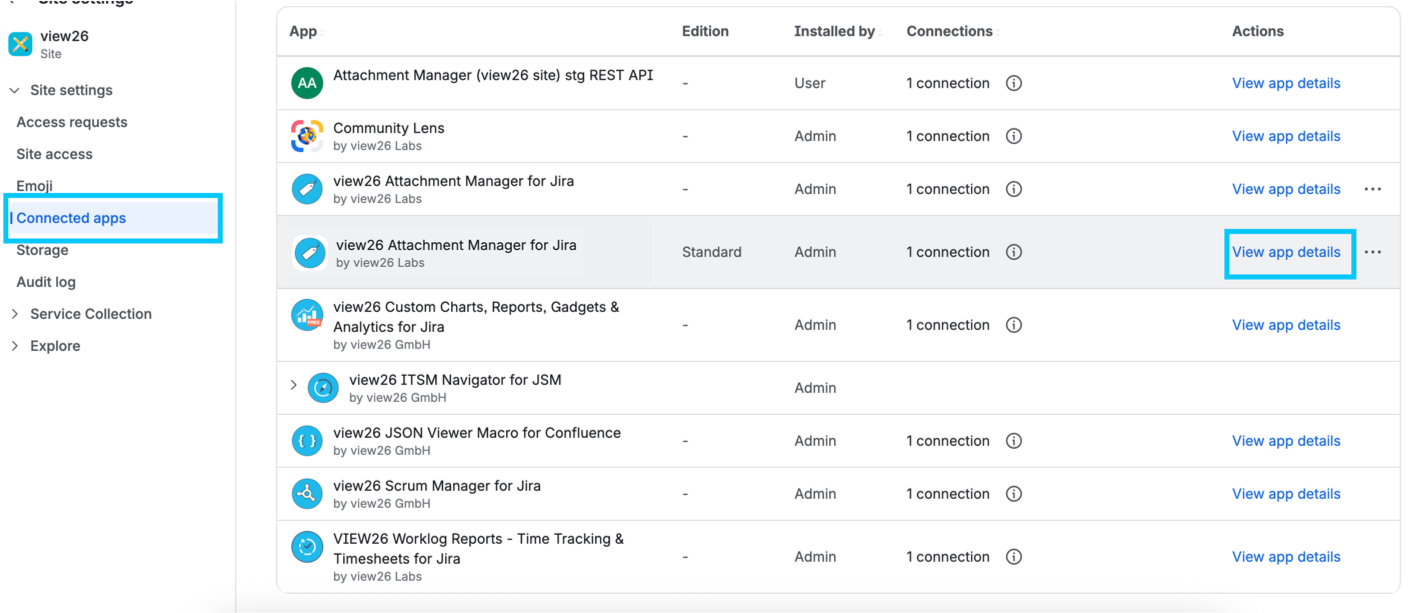
Task: Open Access requests in sidebar
Action: pos(72,122)
